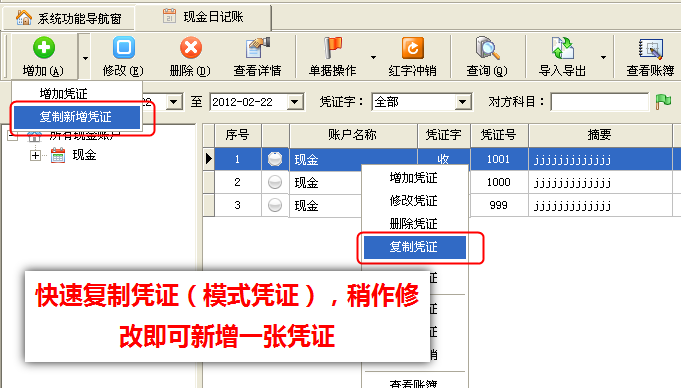Expand the 现金 tree node
This screenshot has width=681, height=388.
pos(35,155)
